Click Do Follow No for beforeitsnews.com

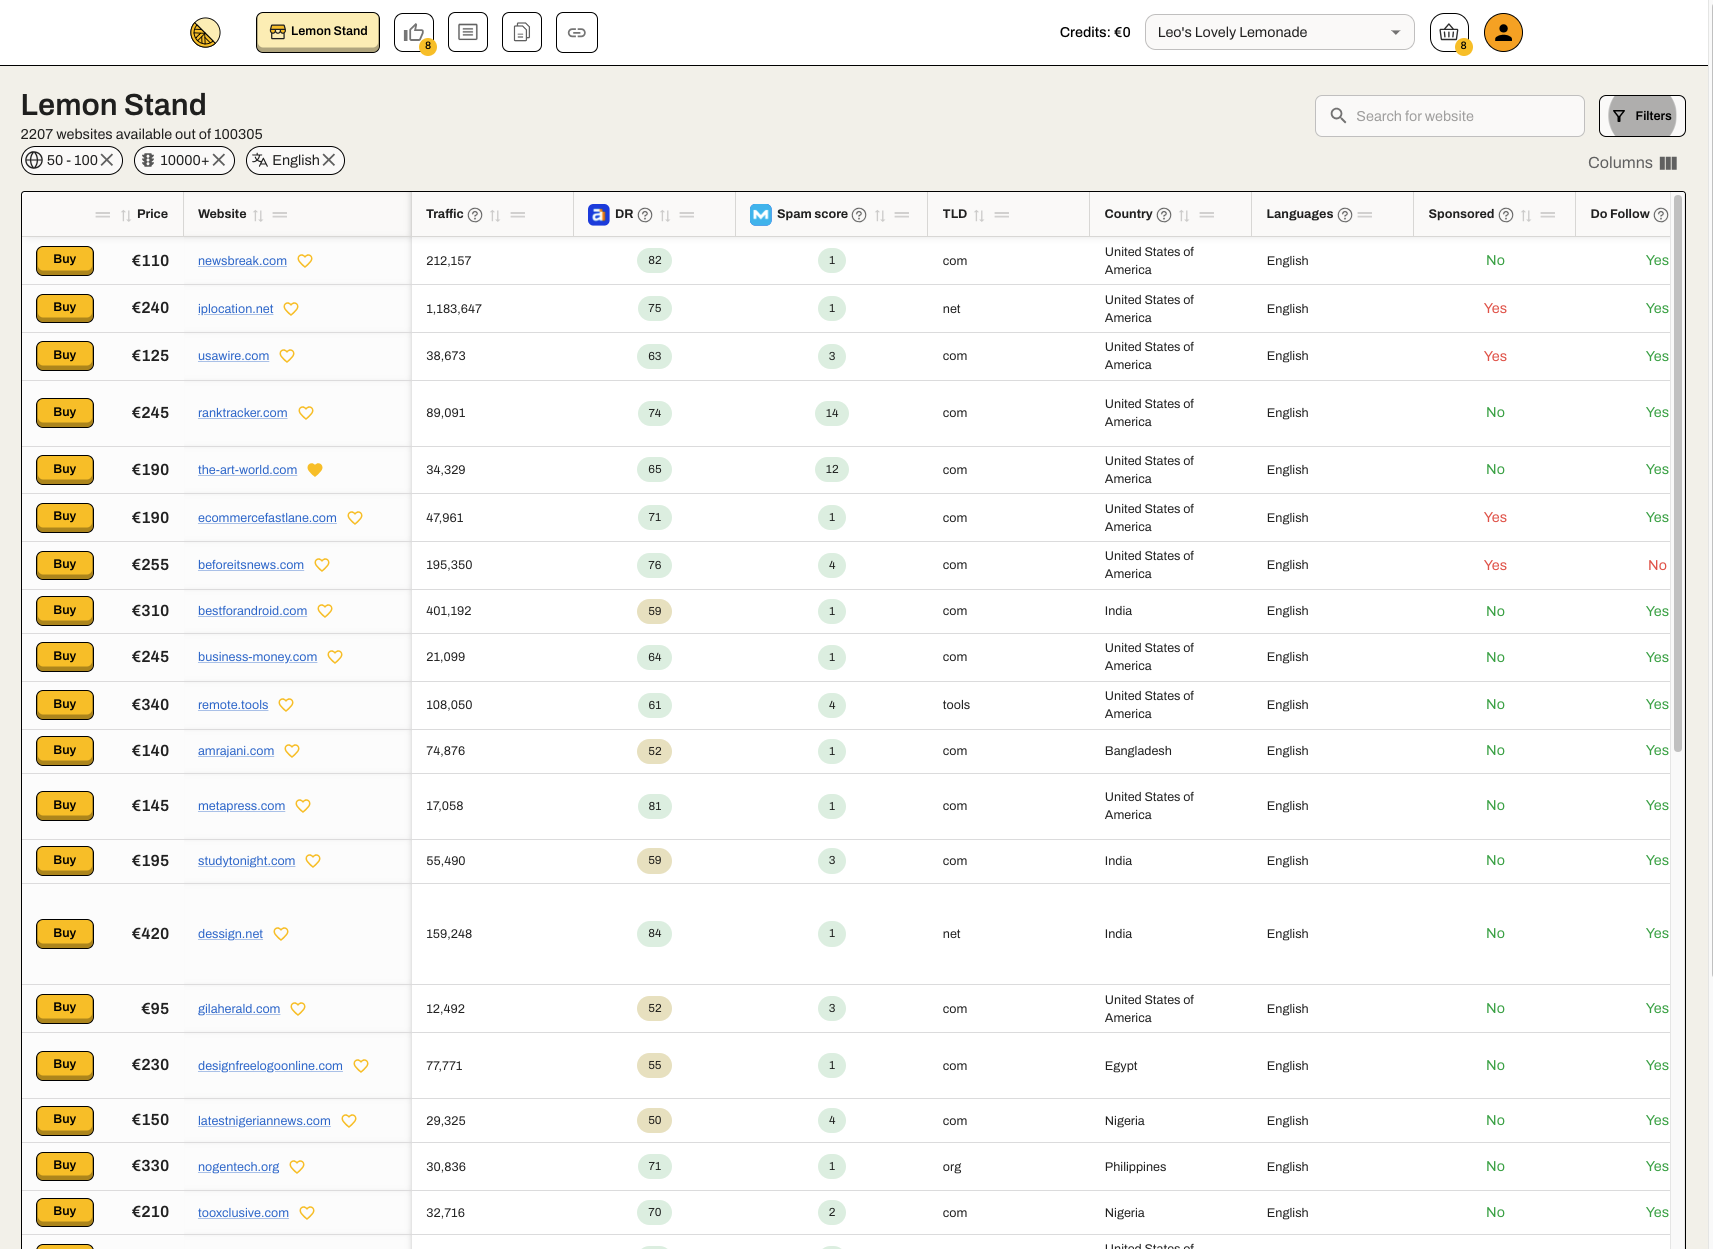(1657, 565)
